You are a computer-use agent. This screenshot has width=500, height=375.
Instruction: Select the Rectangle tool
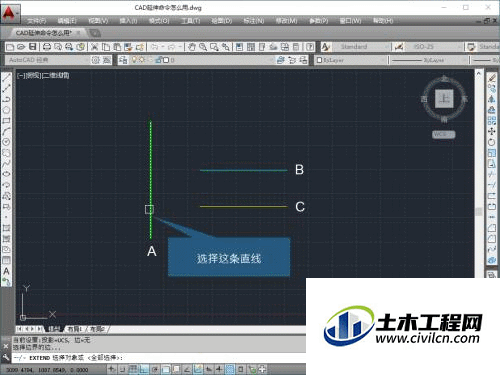[6, 121]
